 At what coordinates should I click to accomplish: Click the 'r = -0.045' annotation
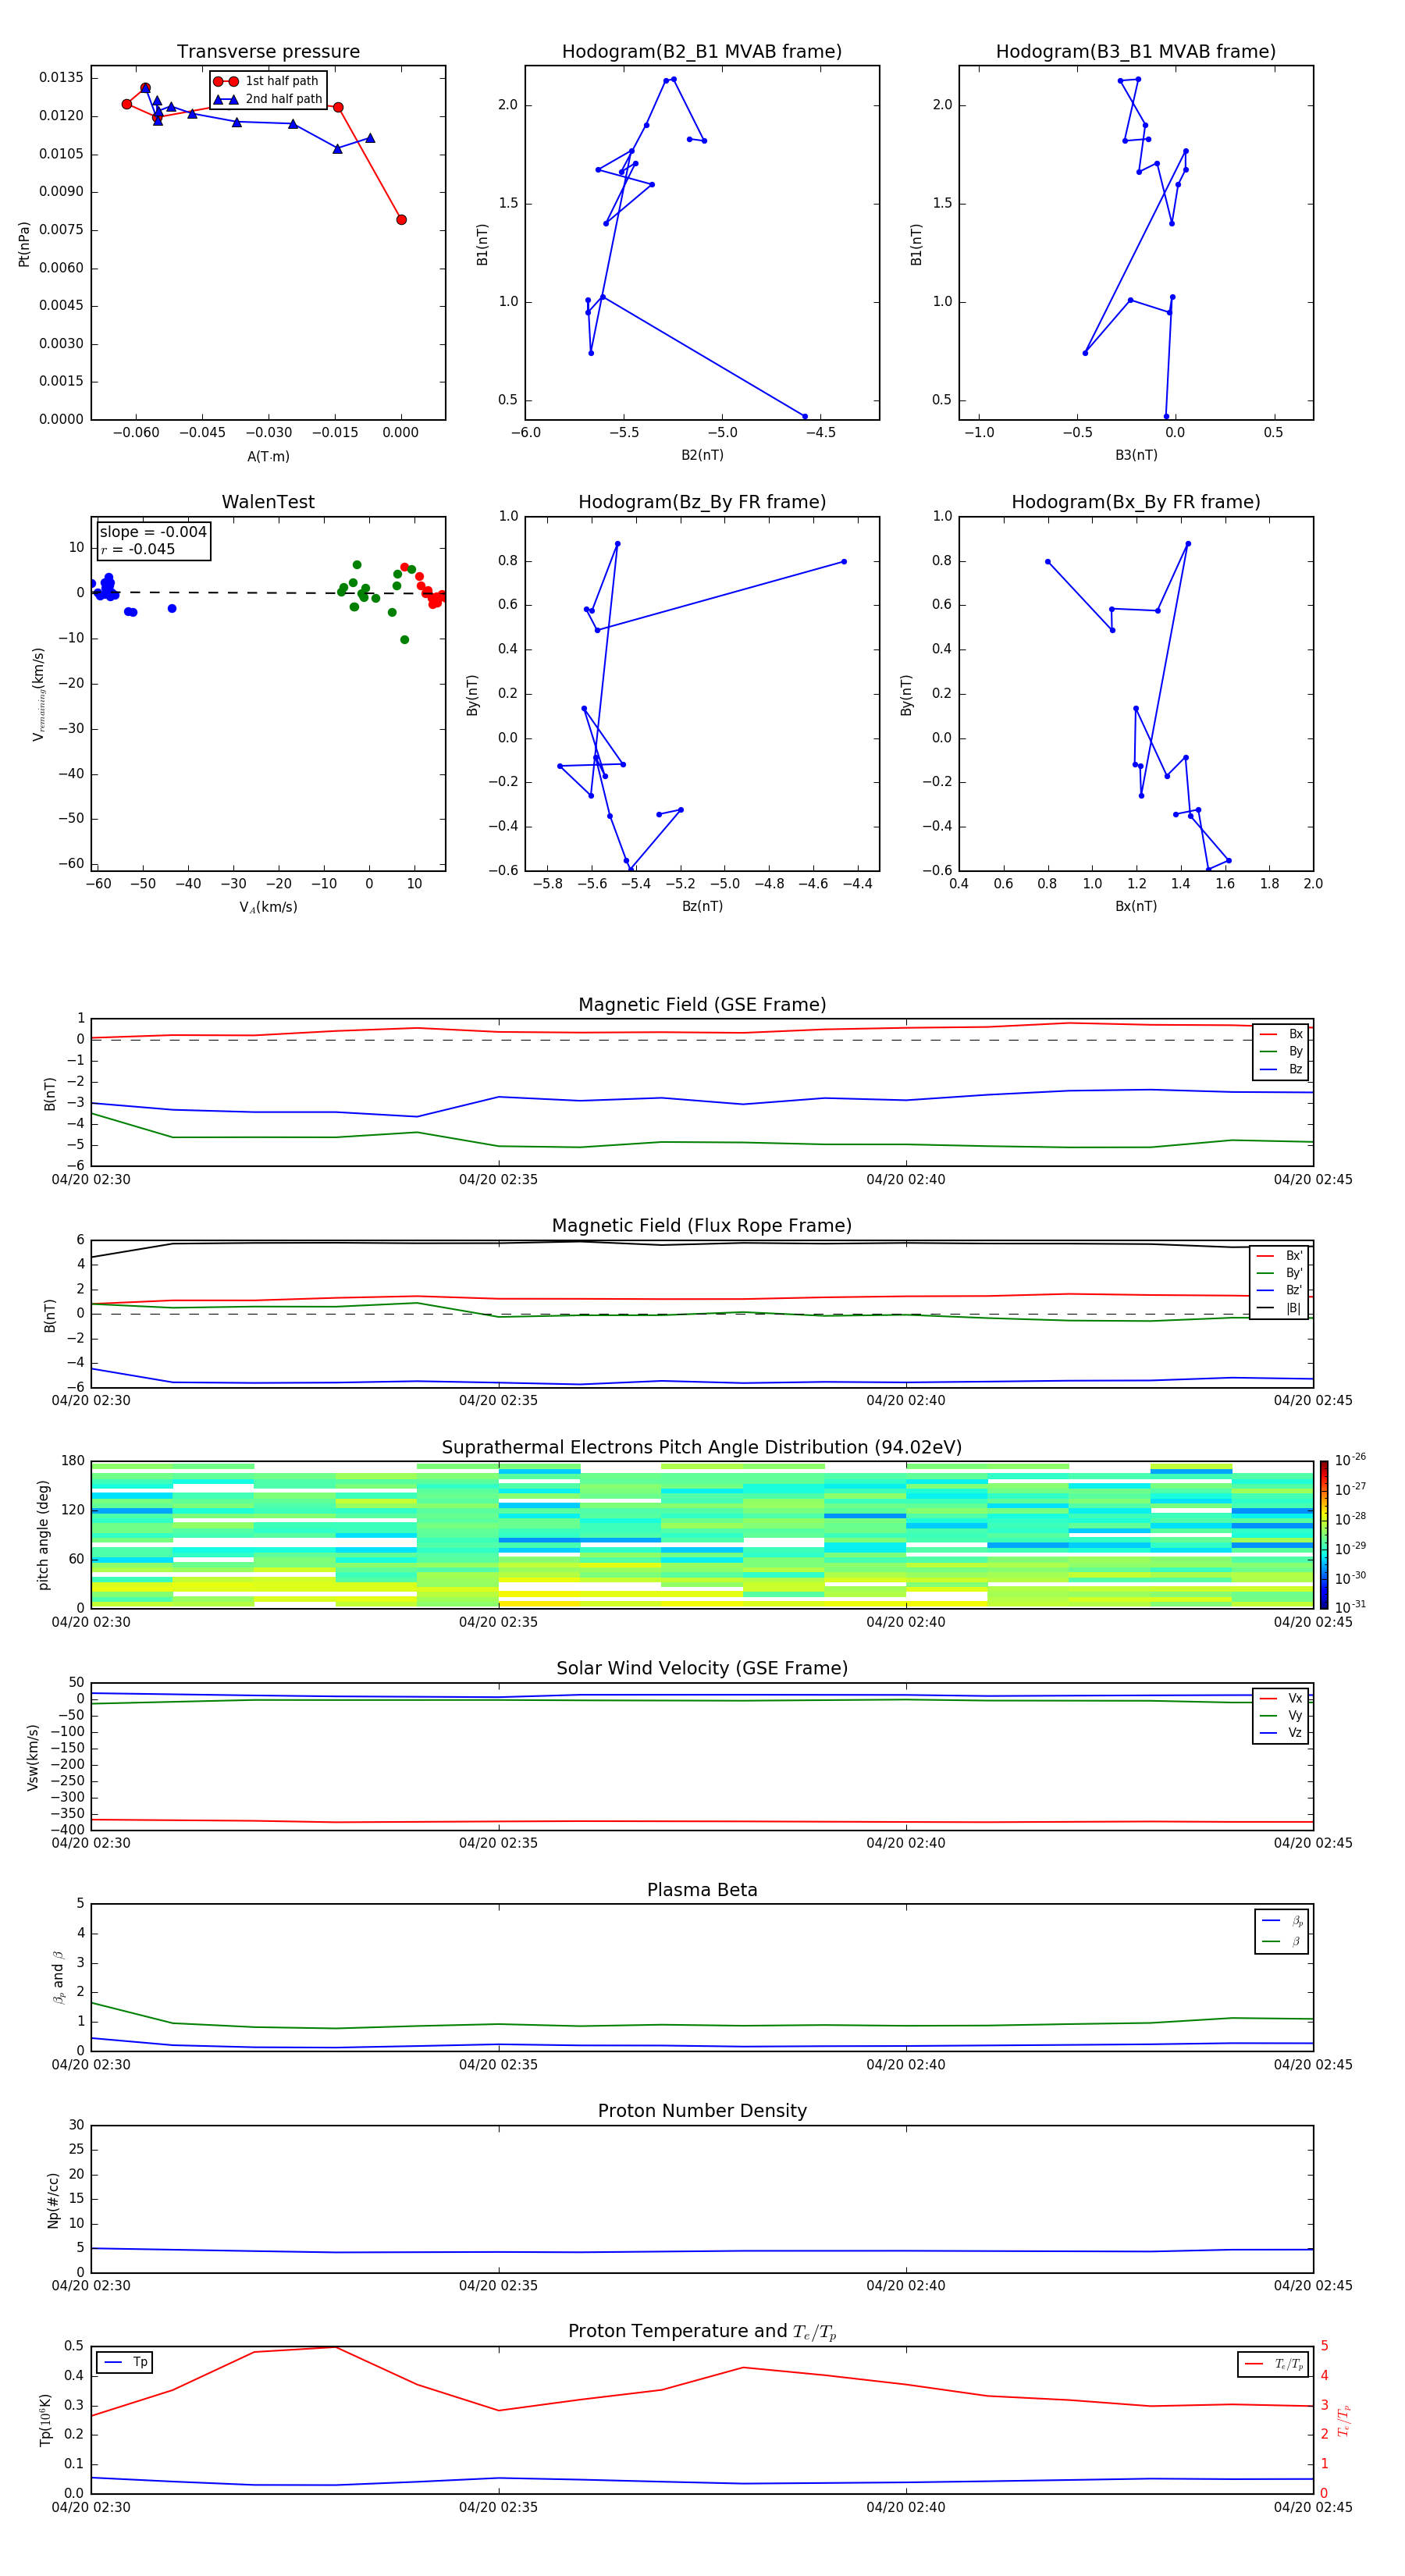138,549
